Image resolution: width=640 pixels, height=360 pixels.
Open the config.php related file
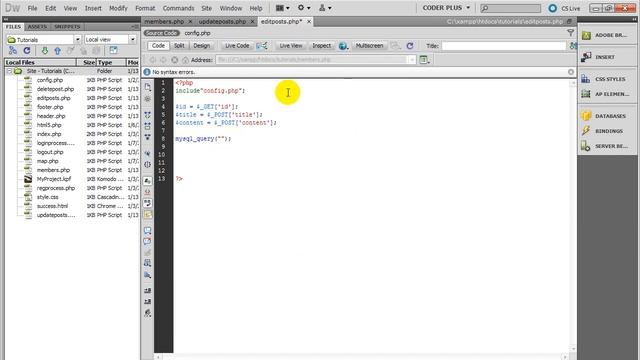pyautogui.click(x=197, y=33)
